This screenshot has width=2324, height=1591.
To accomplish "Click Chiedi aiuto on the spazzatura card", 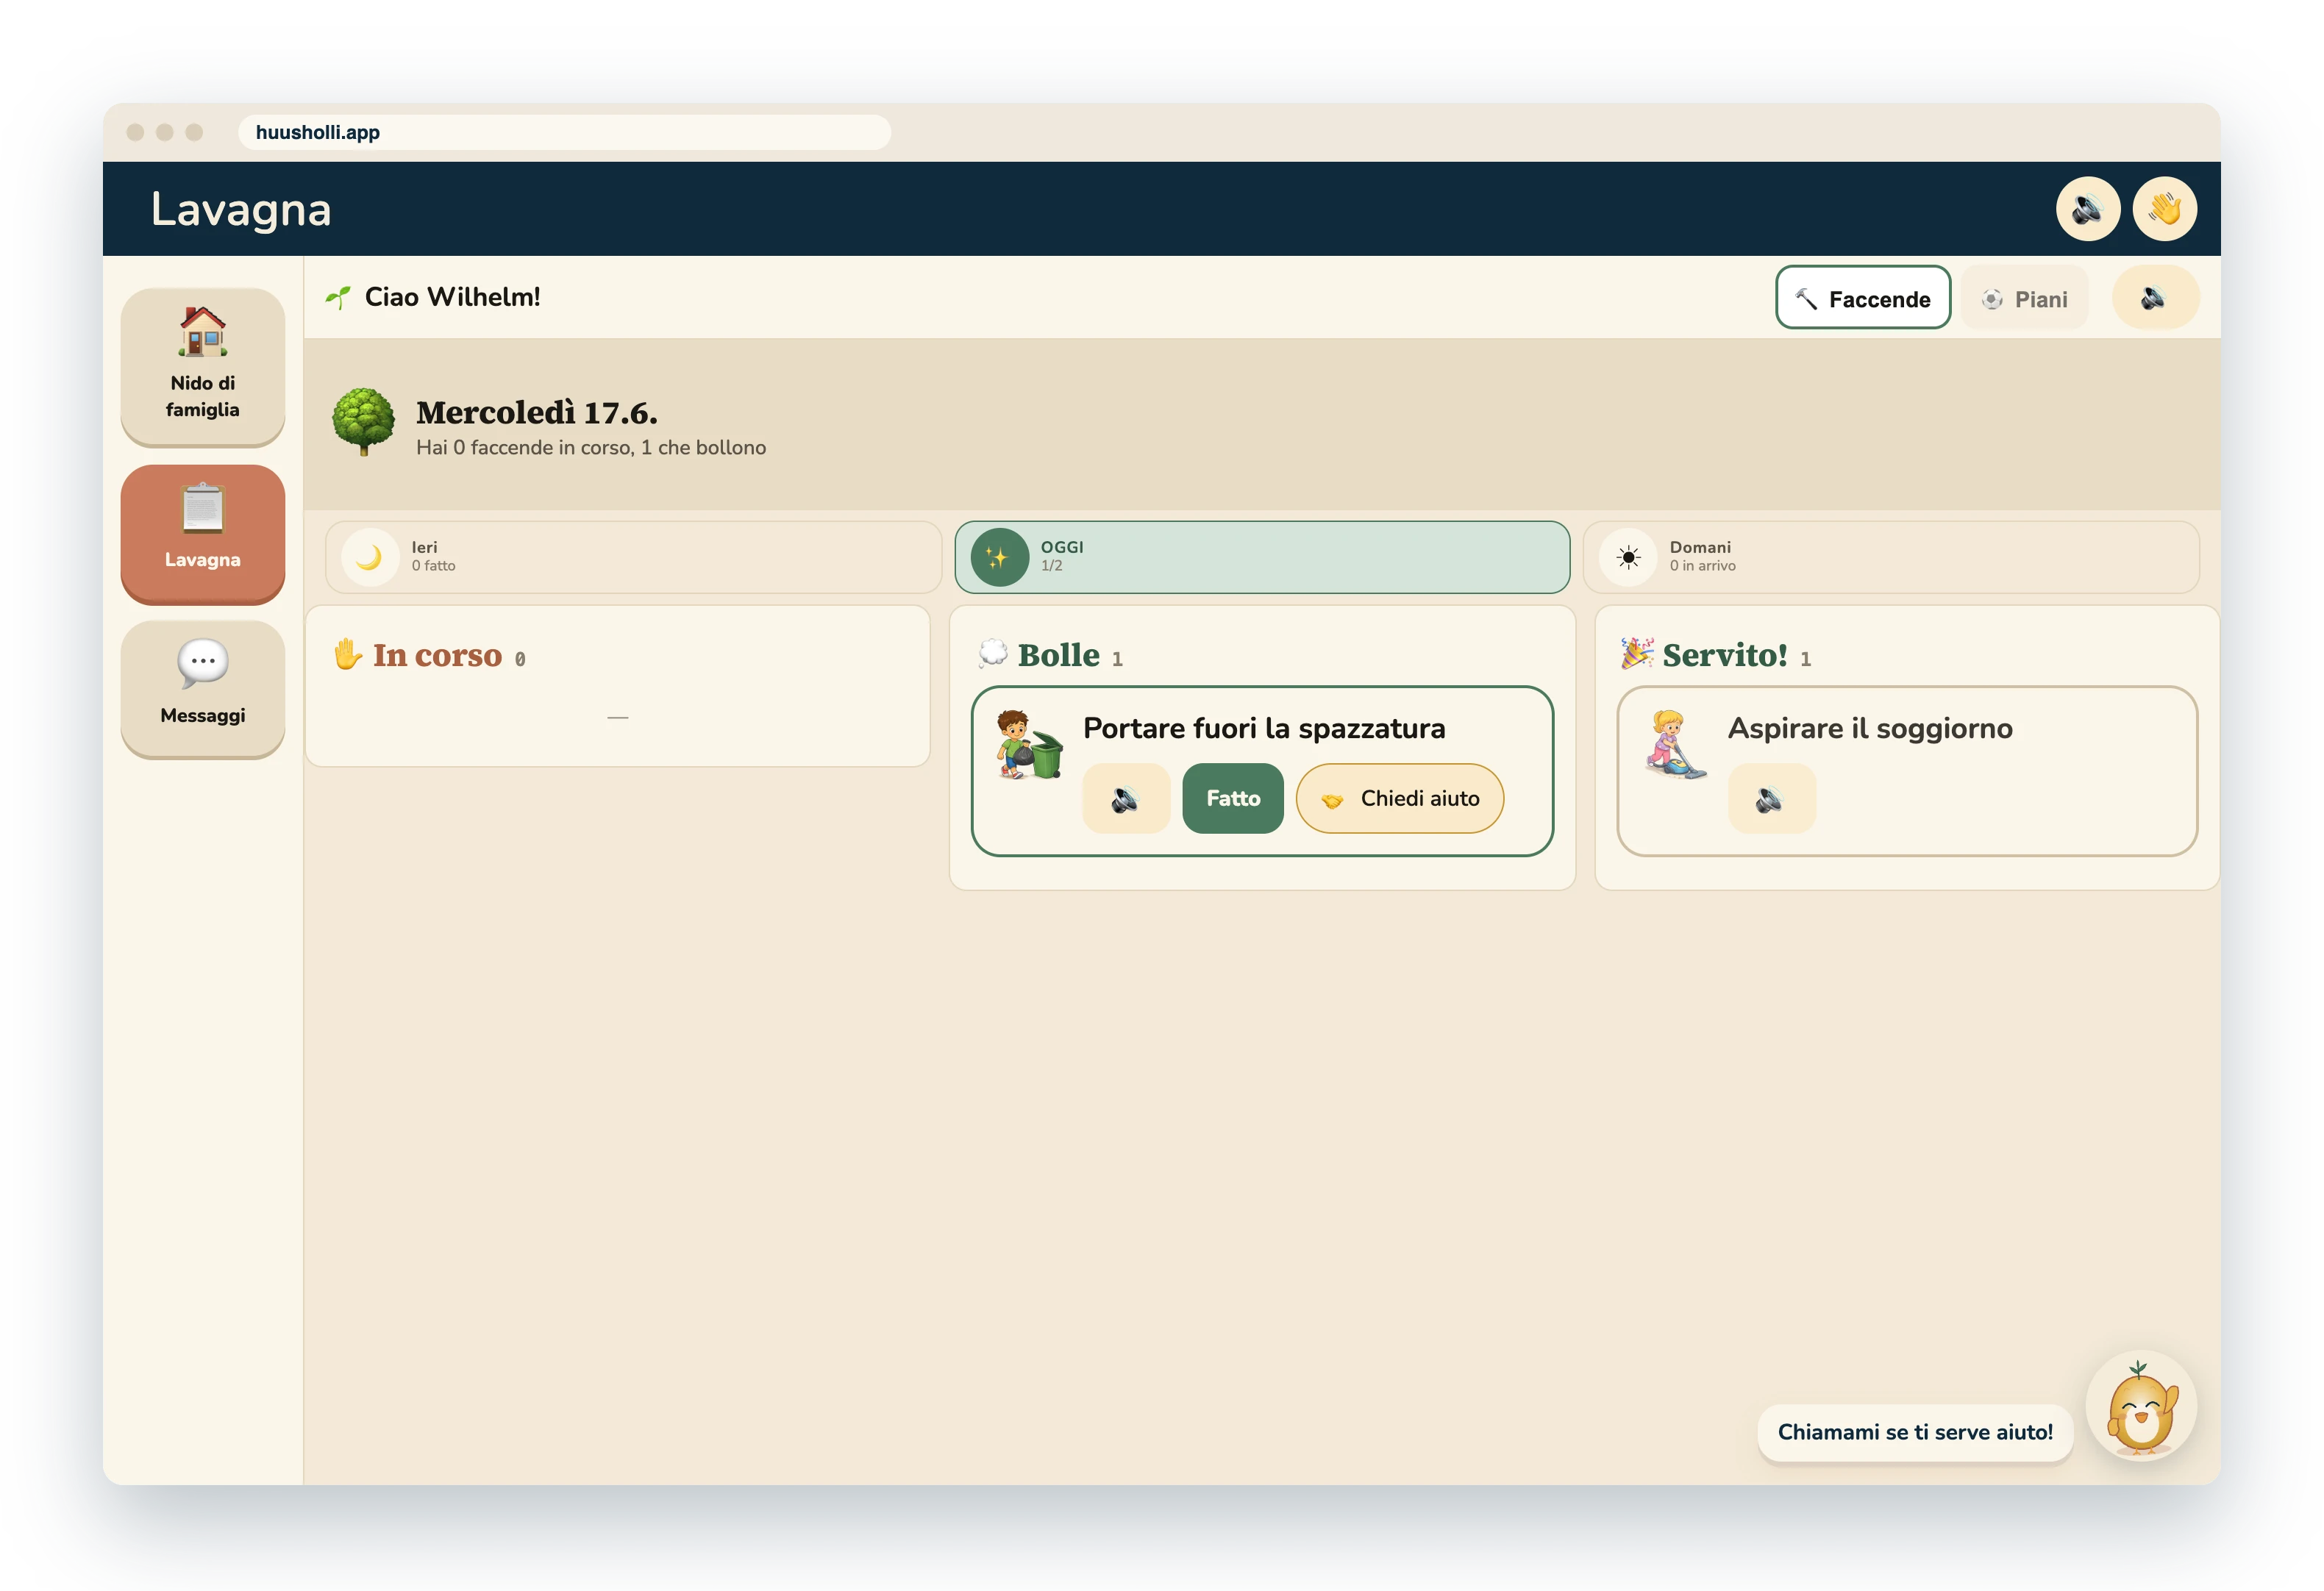I will pos(1400,798).
